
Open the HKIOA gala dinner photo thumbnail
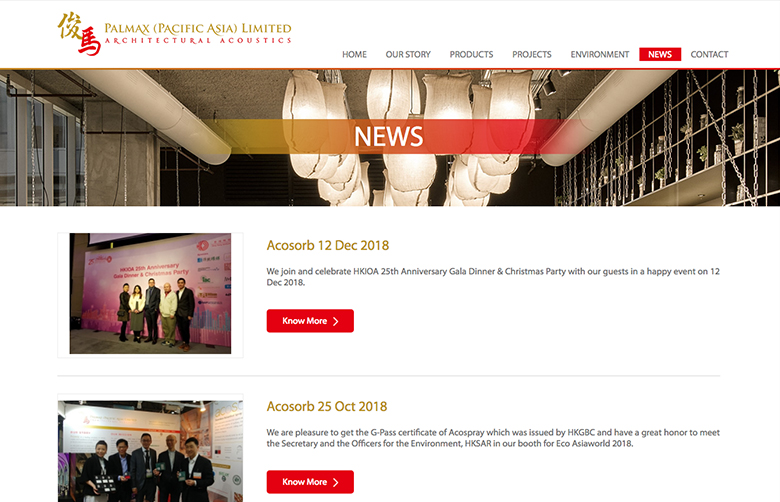150,294
